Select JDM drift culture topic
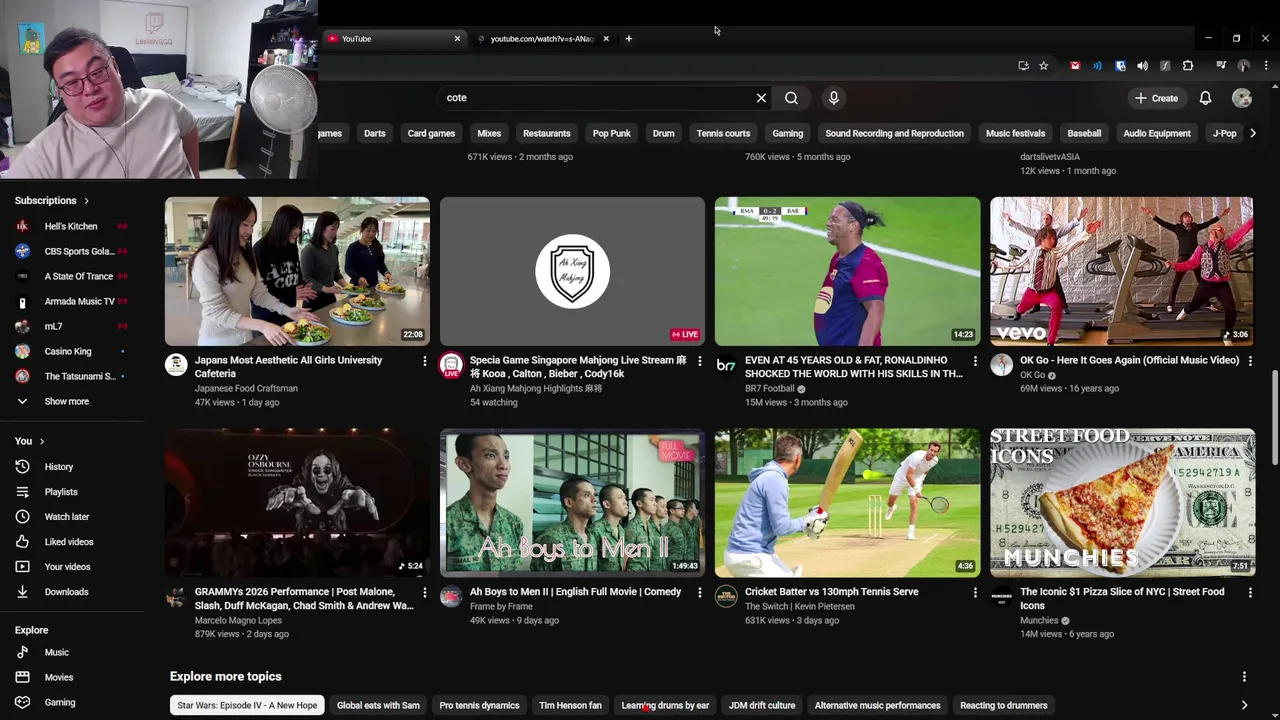This screenshot has width=1280, height=720. 762,705
